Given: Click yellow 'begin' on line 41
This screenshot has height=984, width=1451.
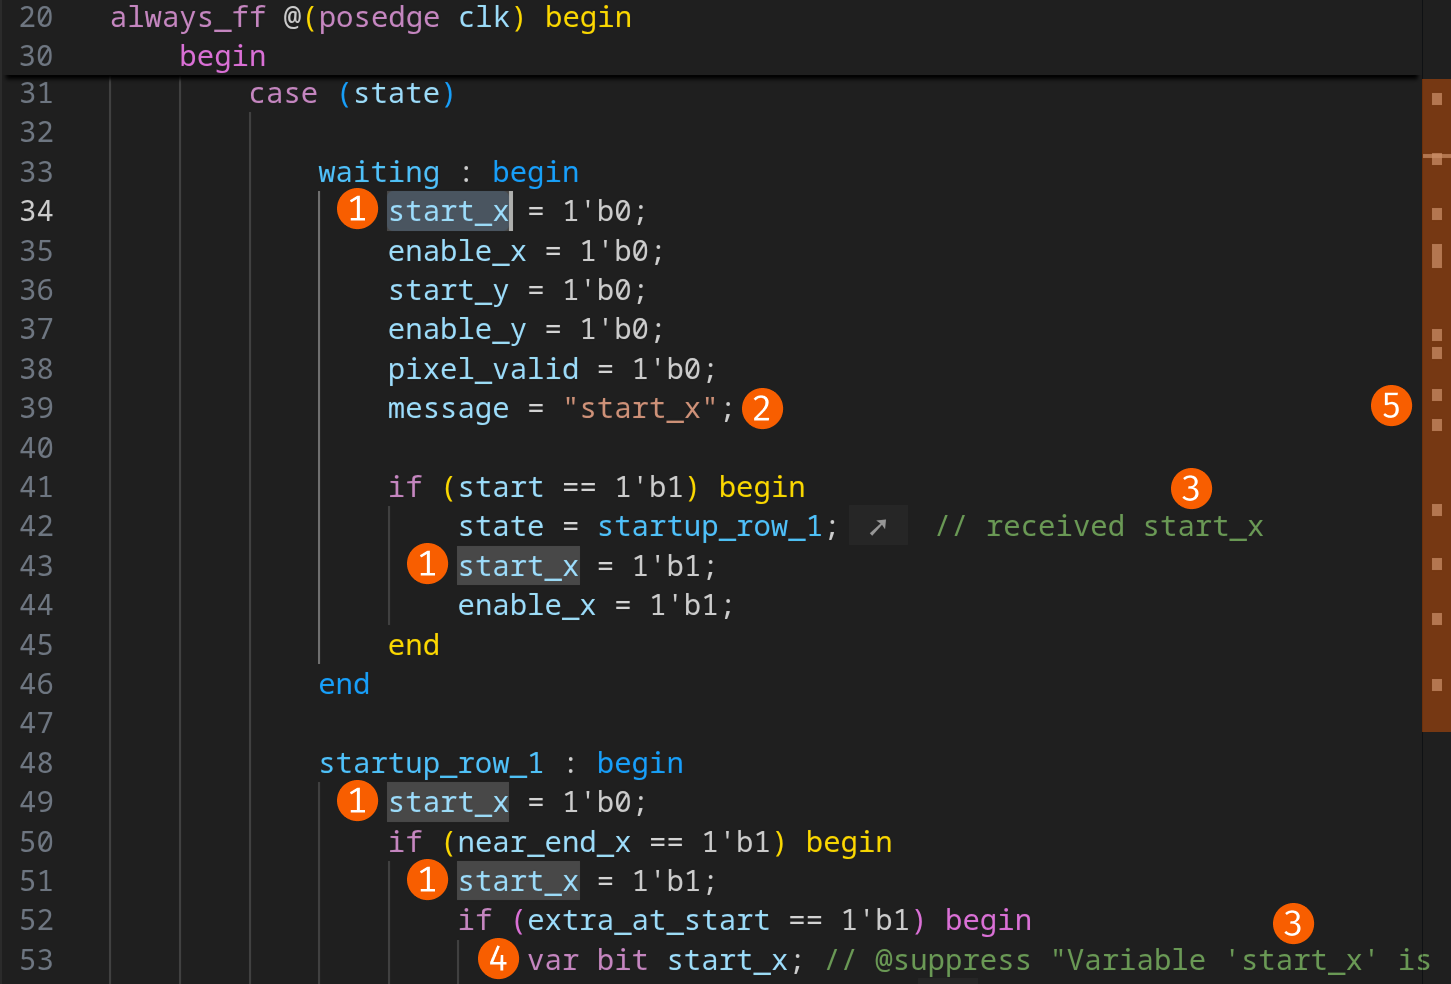Looking at the screenshot, I should (761, 488).
